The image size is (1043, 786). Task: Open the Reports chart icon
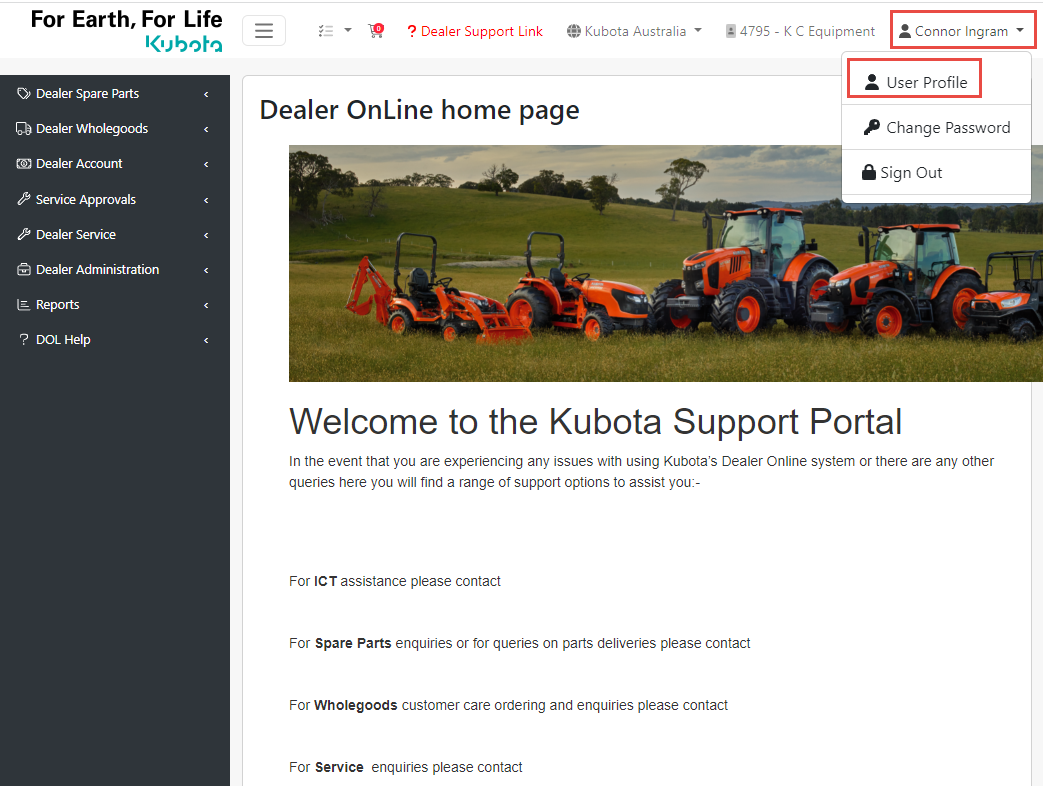pyautogui.click(x=23, y=304)
